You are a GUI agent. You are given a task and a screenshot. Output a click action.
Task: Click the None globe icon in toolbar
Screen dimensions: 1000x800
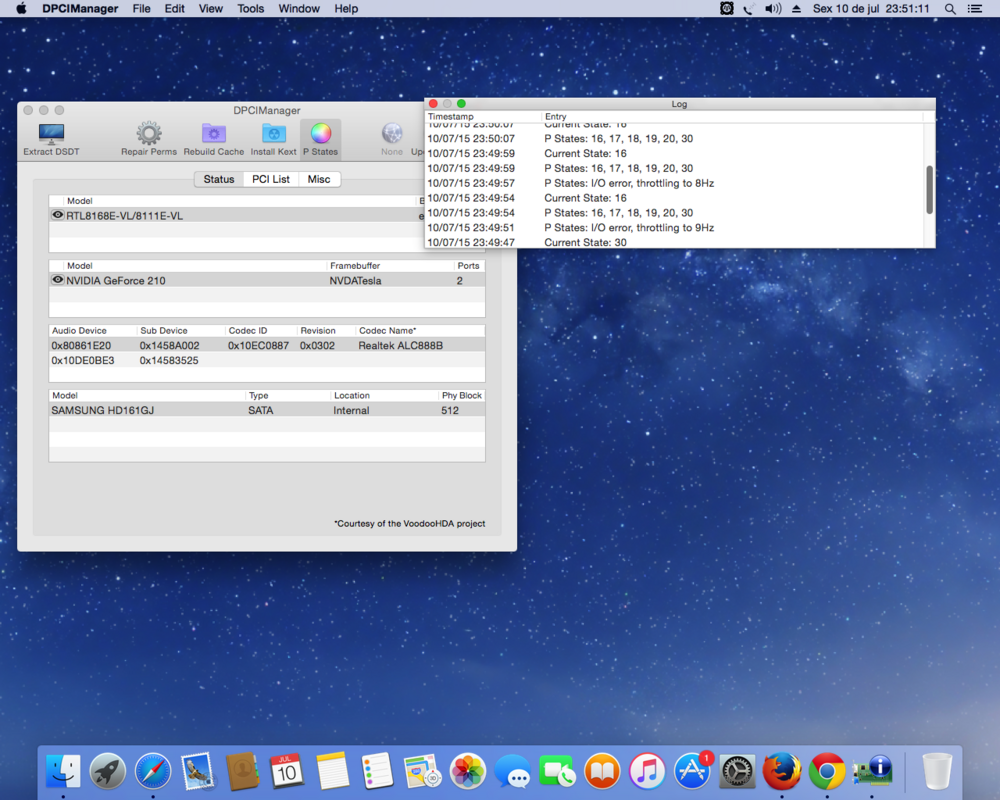point(392,135)
